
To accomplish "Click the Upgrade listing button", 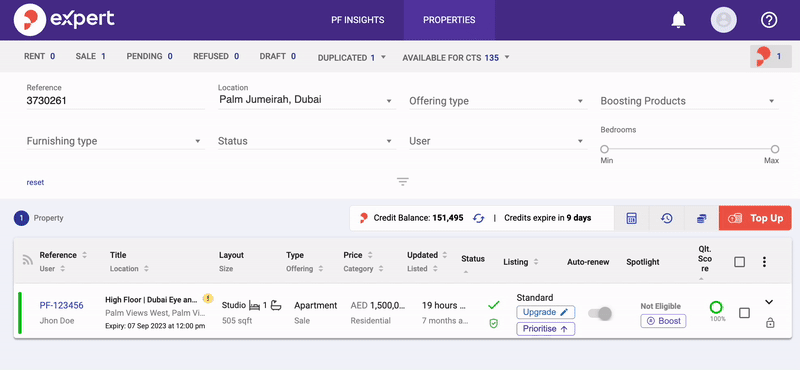I will pyautogui.click(x=545, y=312).
